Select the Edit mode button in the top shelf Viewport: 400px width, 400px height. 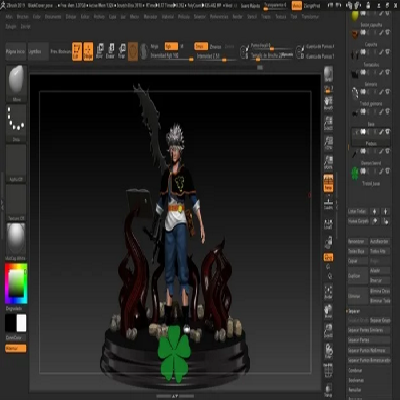coord(77,51)
